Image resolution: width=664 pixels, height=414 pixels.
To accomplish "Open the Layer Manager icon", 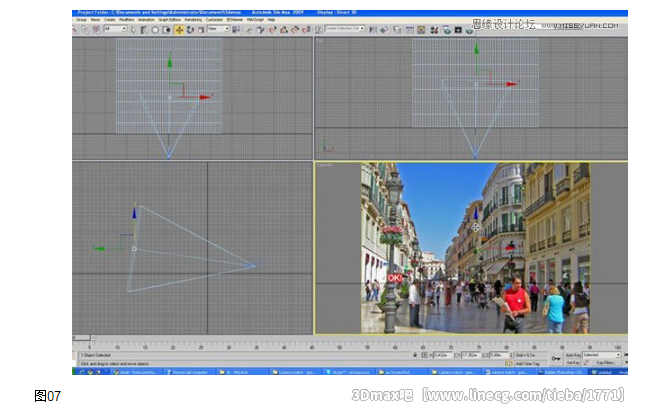I will pos(396,30).
